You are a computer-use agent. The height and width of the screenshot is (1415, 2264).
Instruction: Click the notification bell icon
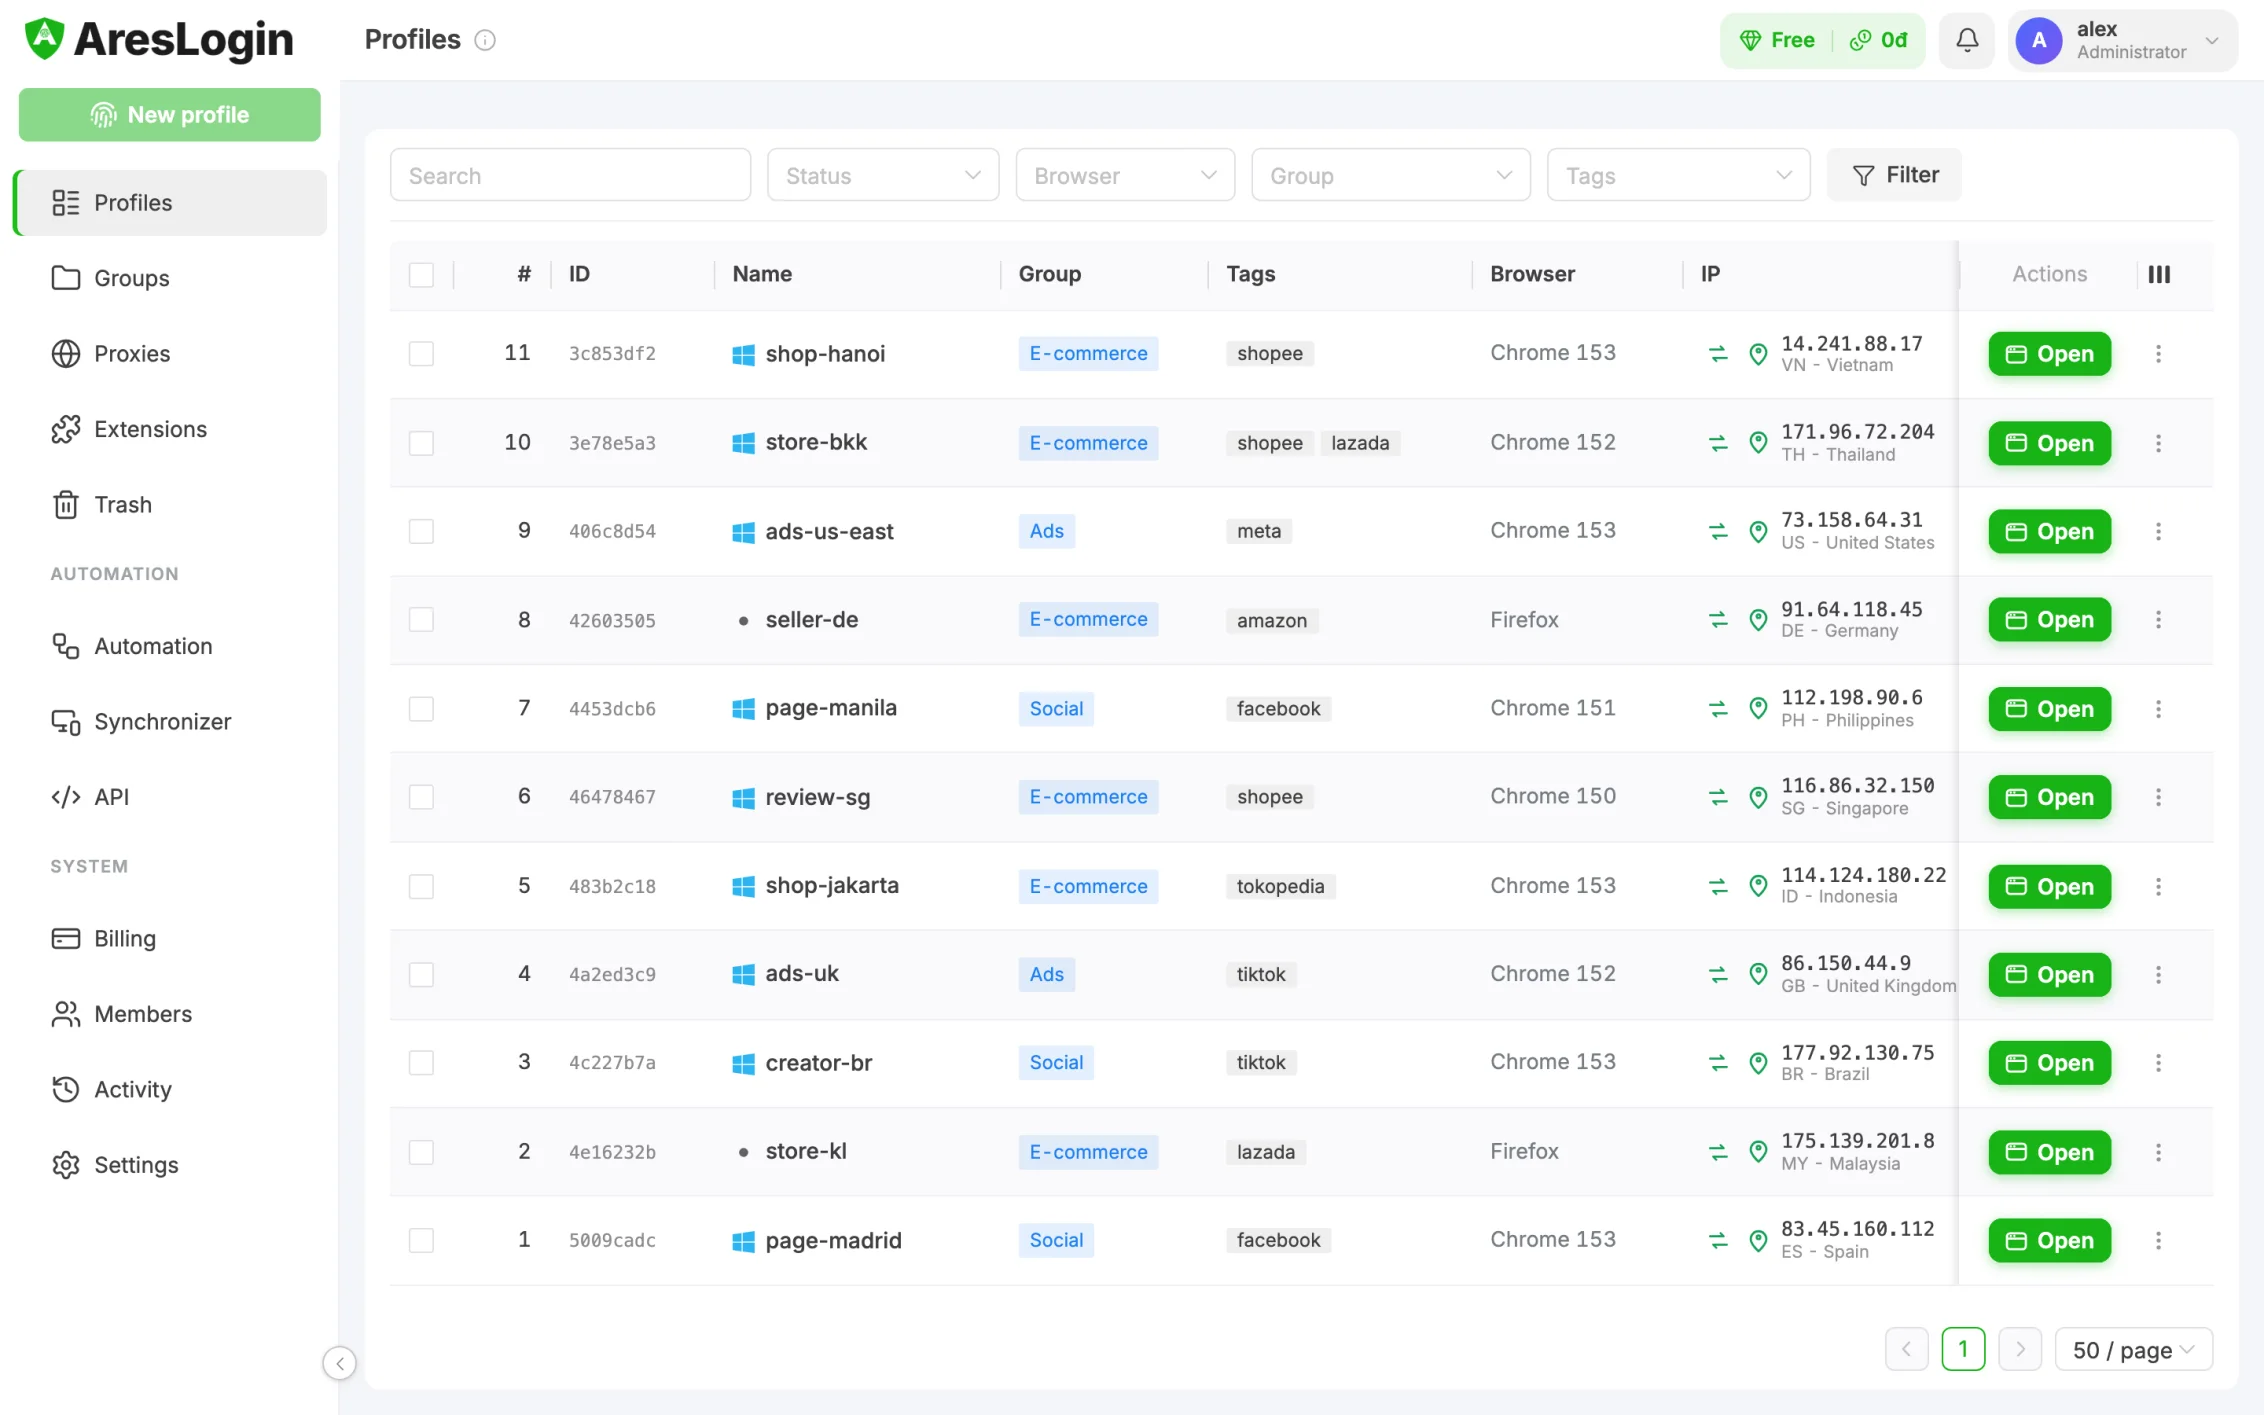pos(1966,40)
